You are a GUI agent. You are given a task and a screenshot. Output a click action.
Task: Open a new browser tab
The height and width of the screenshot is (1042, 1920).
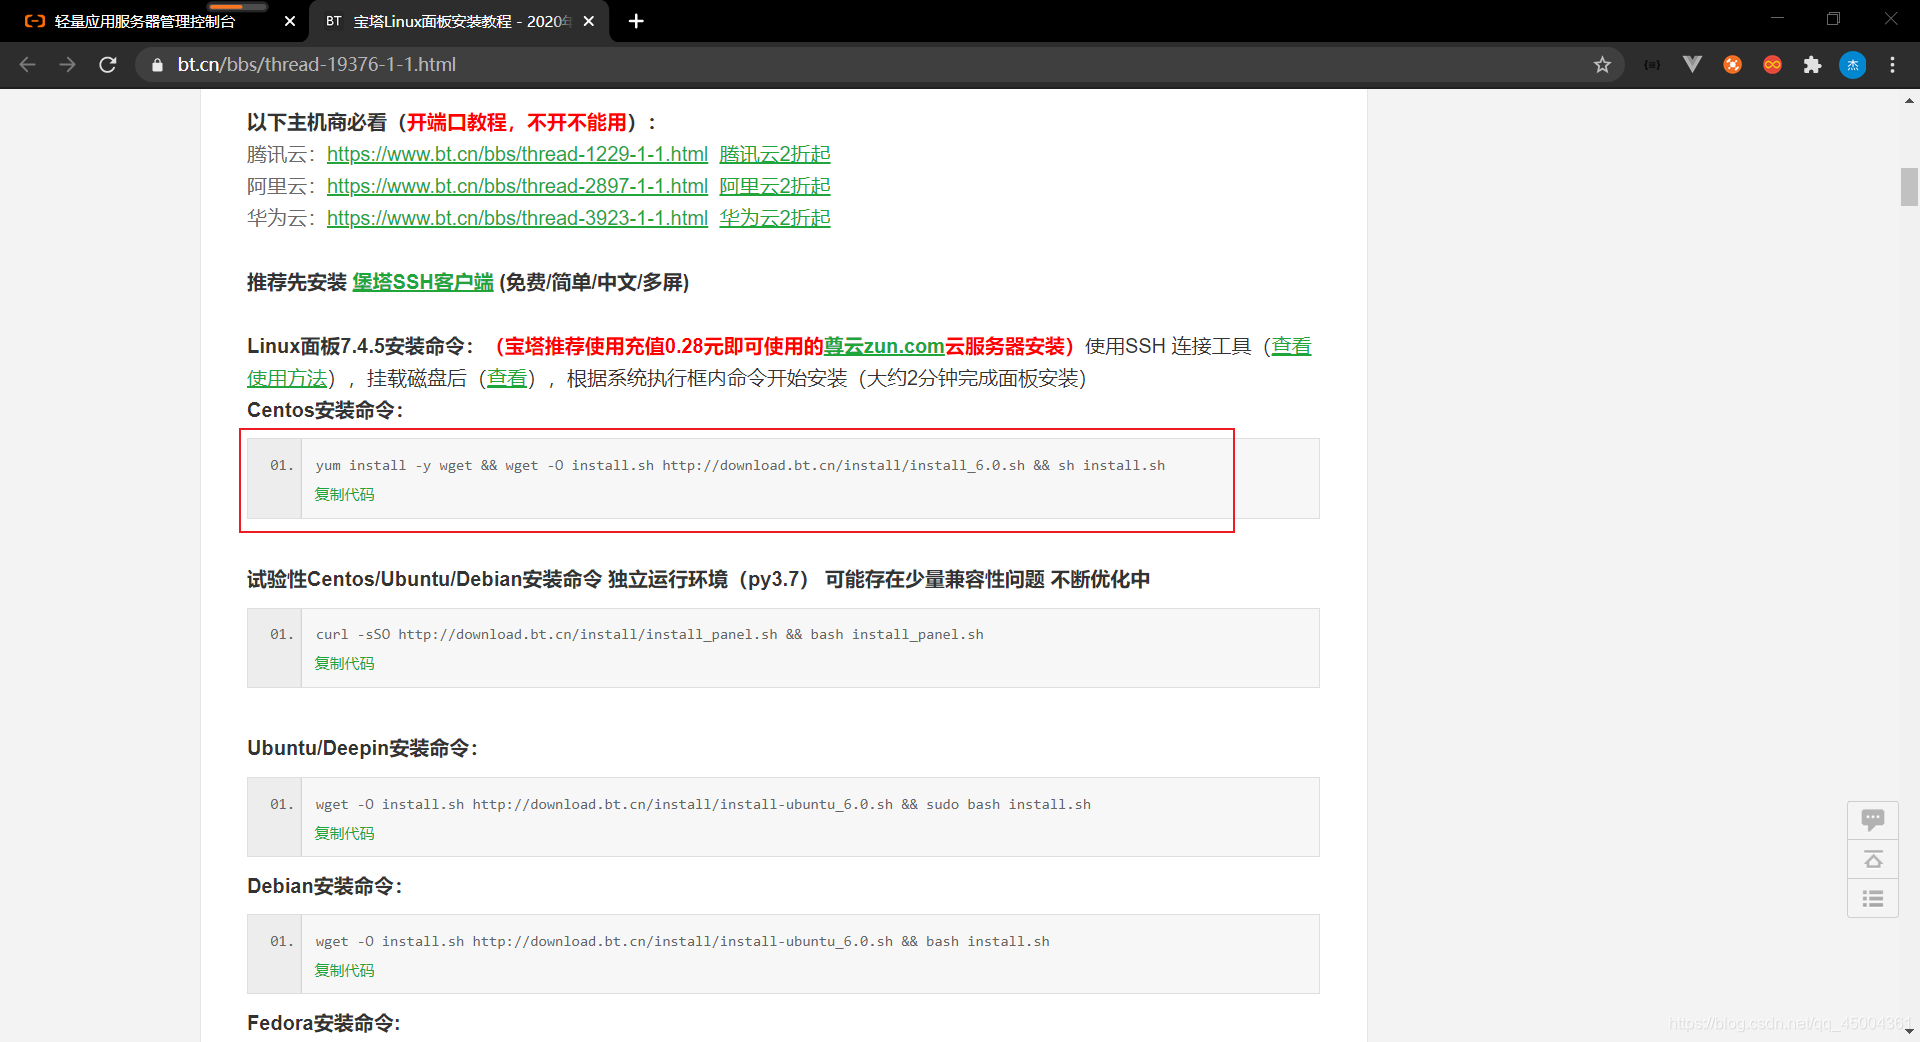click(x=636, y=21)
